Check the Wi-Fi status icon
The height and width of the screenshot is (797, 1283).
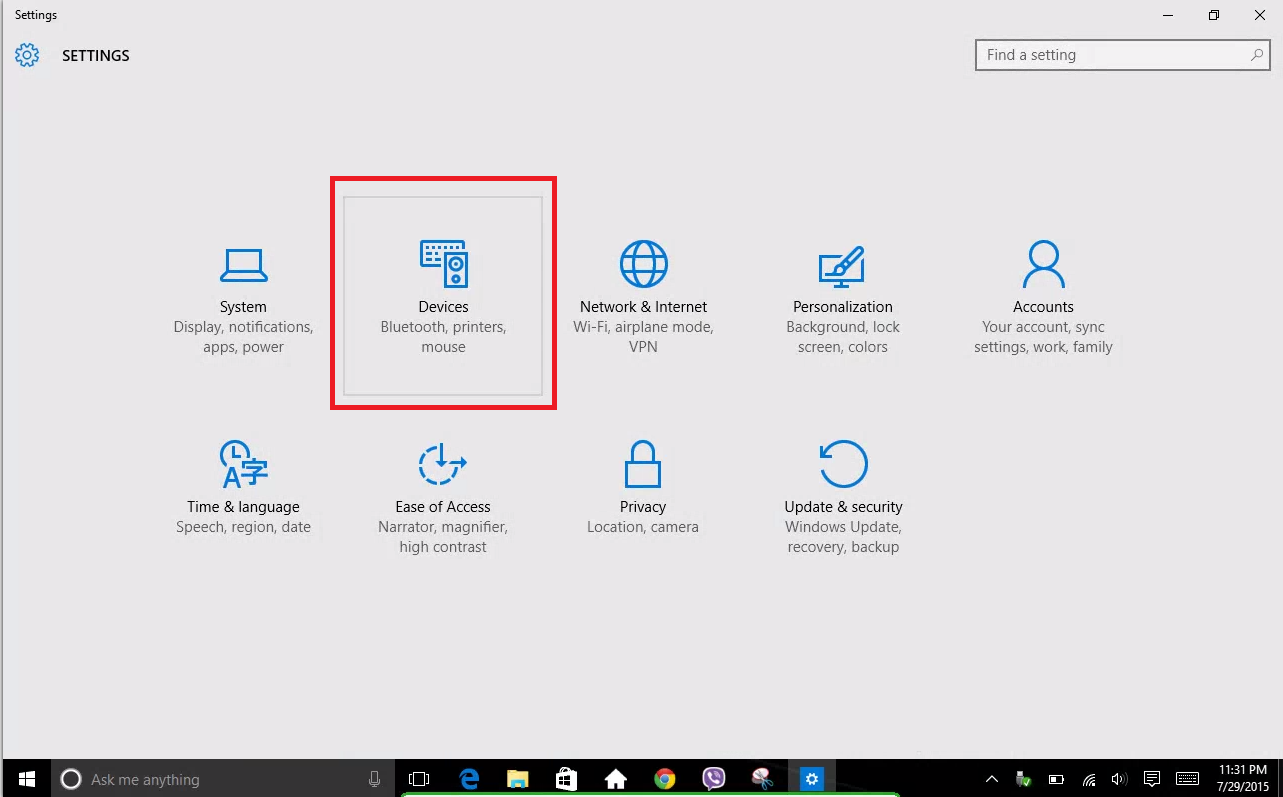1087,778
